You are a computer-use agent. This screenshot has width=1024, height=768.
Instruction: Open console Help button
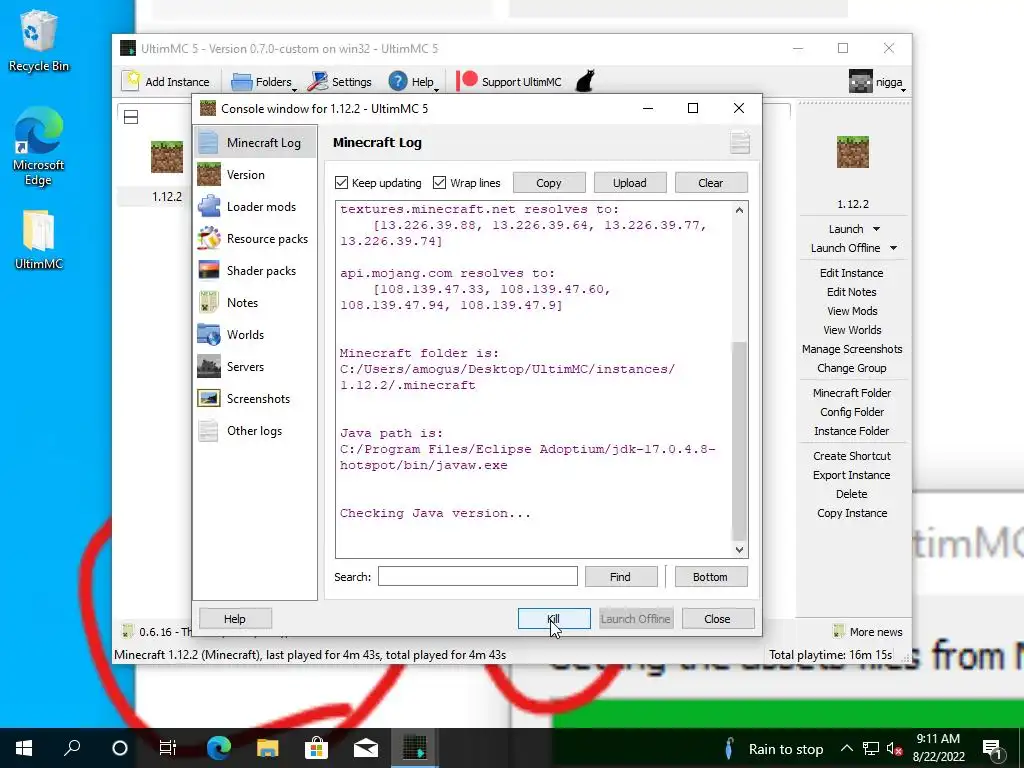235,618
